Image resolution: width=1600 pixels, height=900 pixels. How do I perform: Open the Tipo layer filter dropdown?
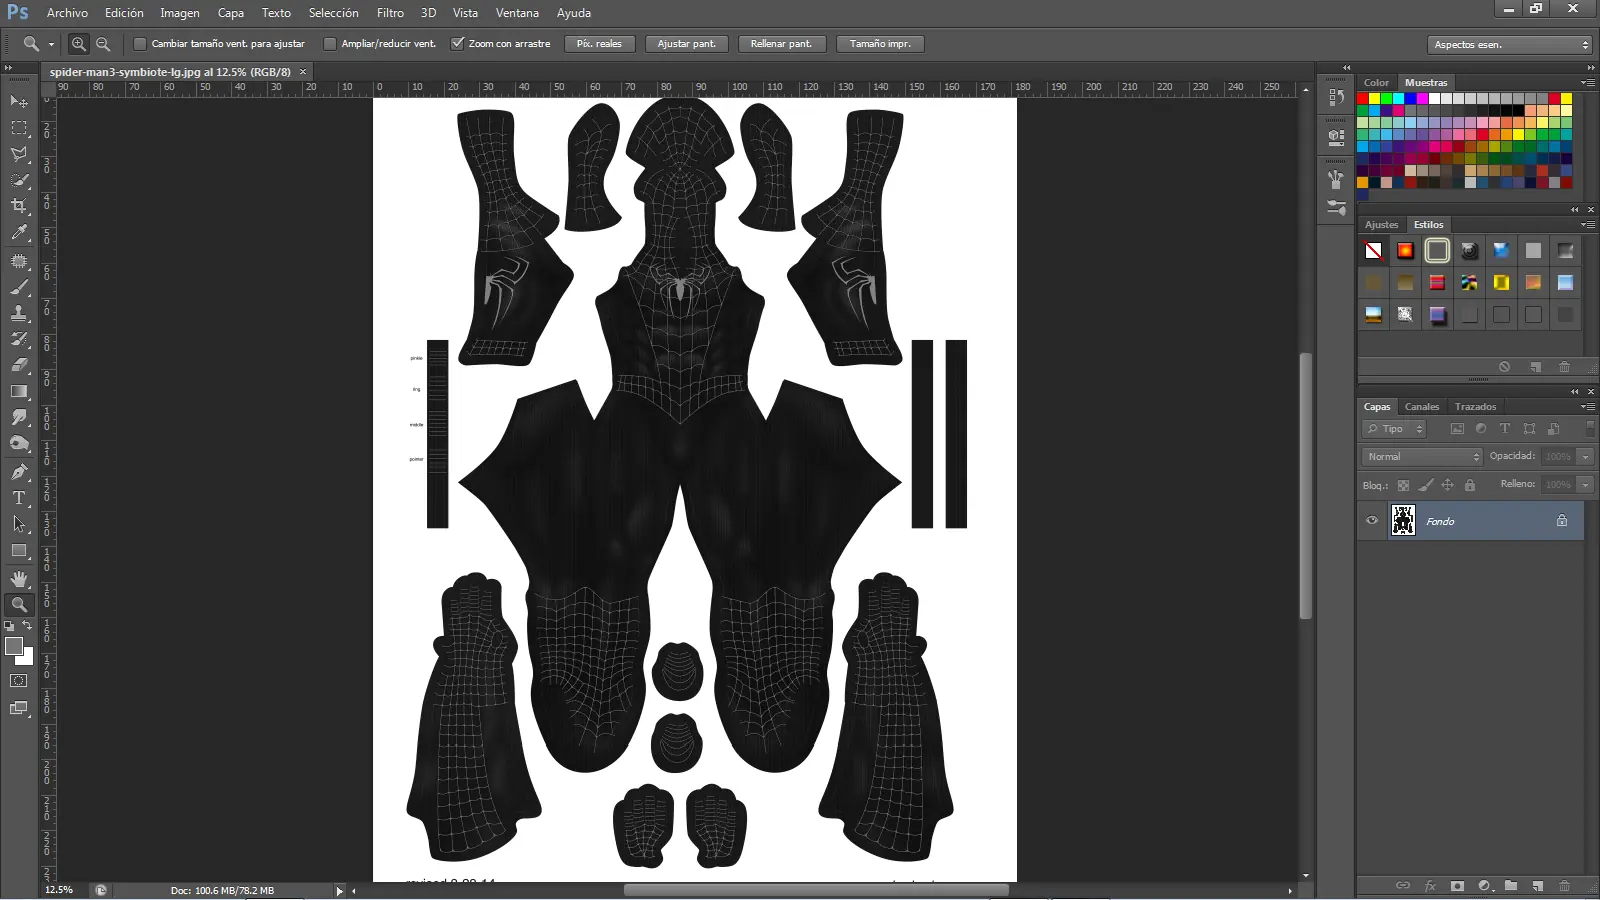pyautogui.click(x=1393, y=429)
